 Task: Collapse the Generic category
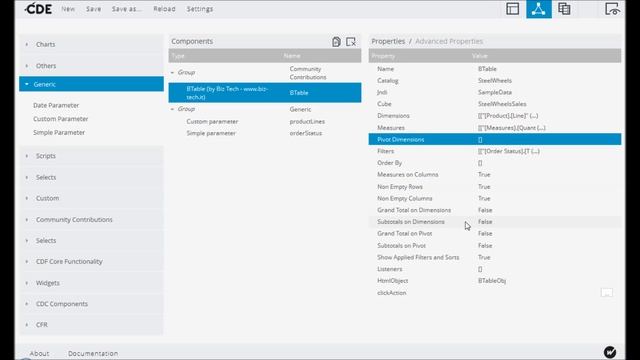coord(91,84)
